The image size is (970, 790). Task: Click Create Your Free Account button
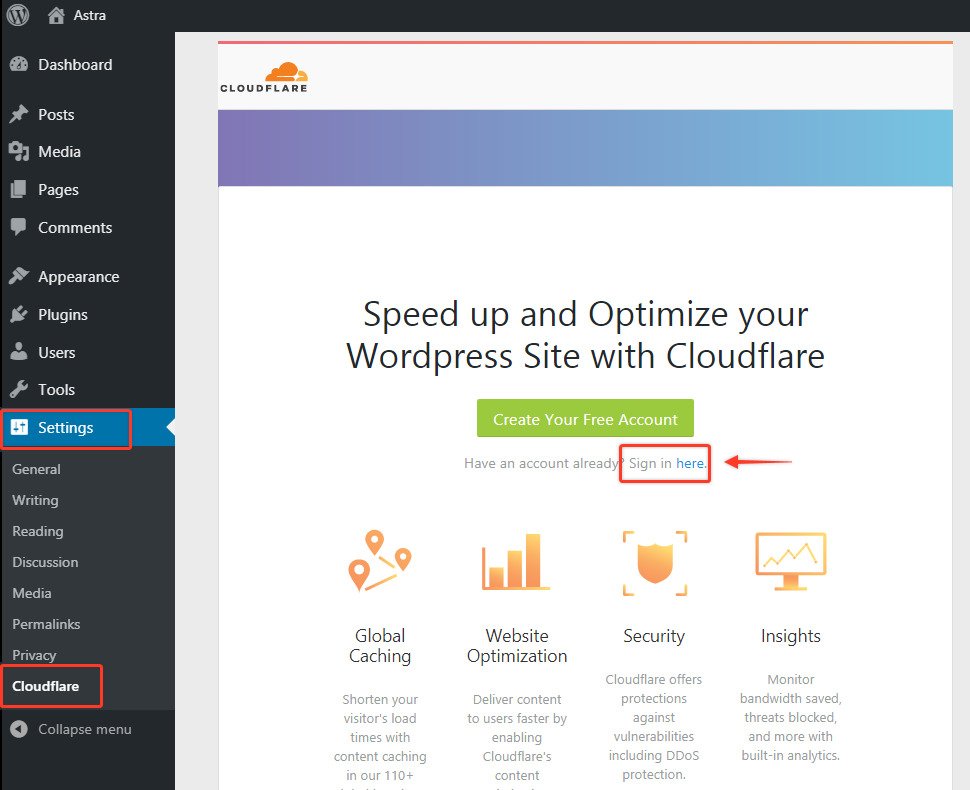pos(585,418)
